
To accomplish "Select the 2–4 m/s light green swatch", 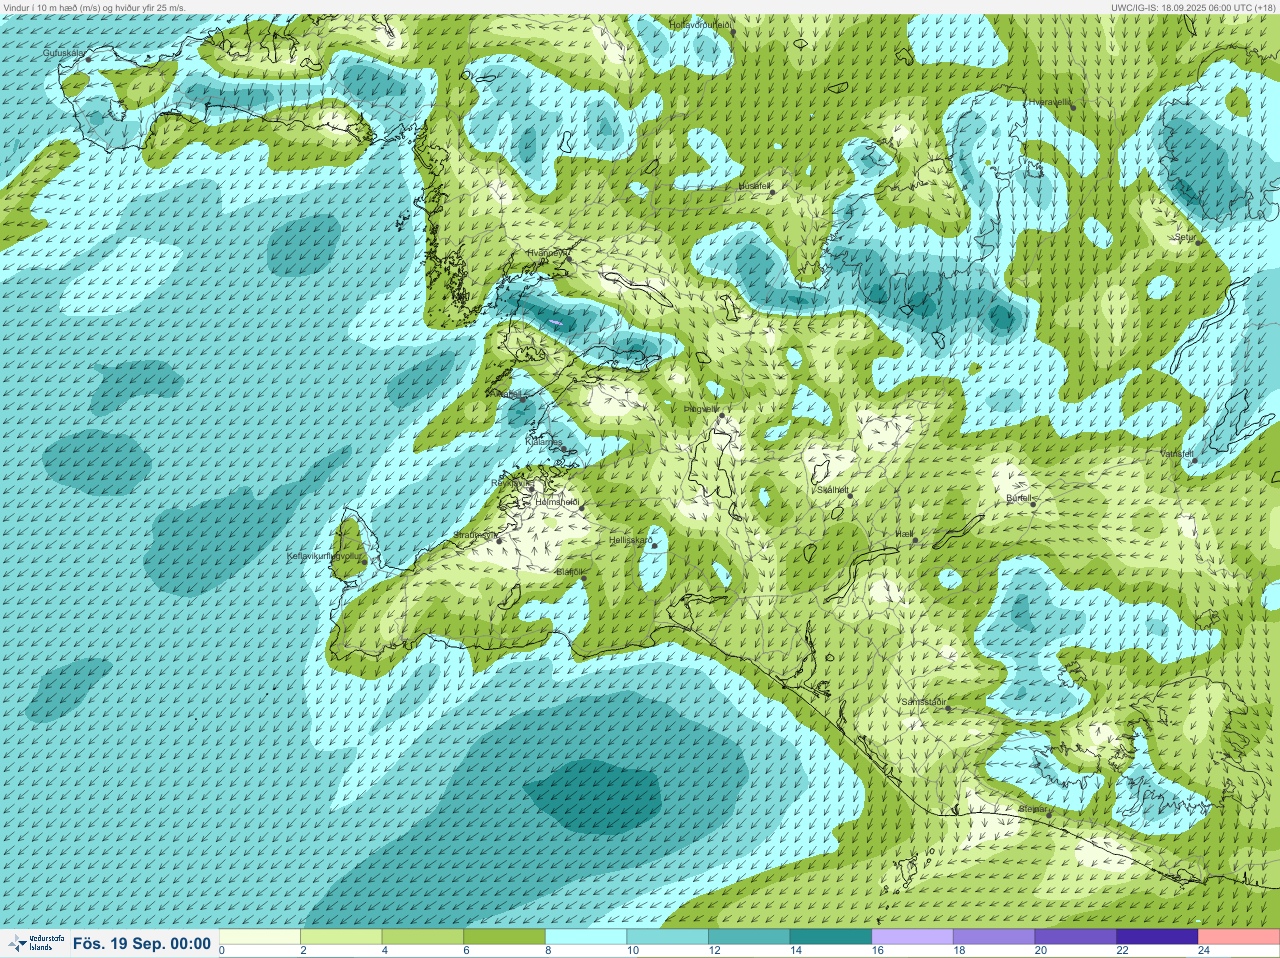I will 341,937.
